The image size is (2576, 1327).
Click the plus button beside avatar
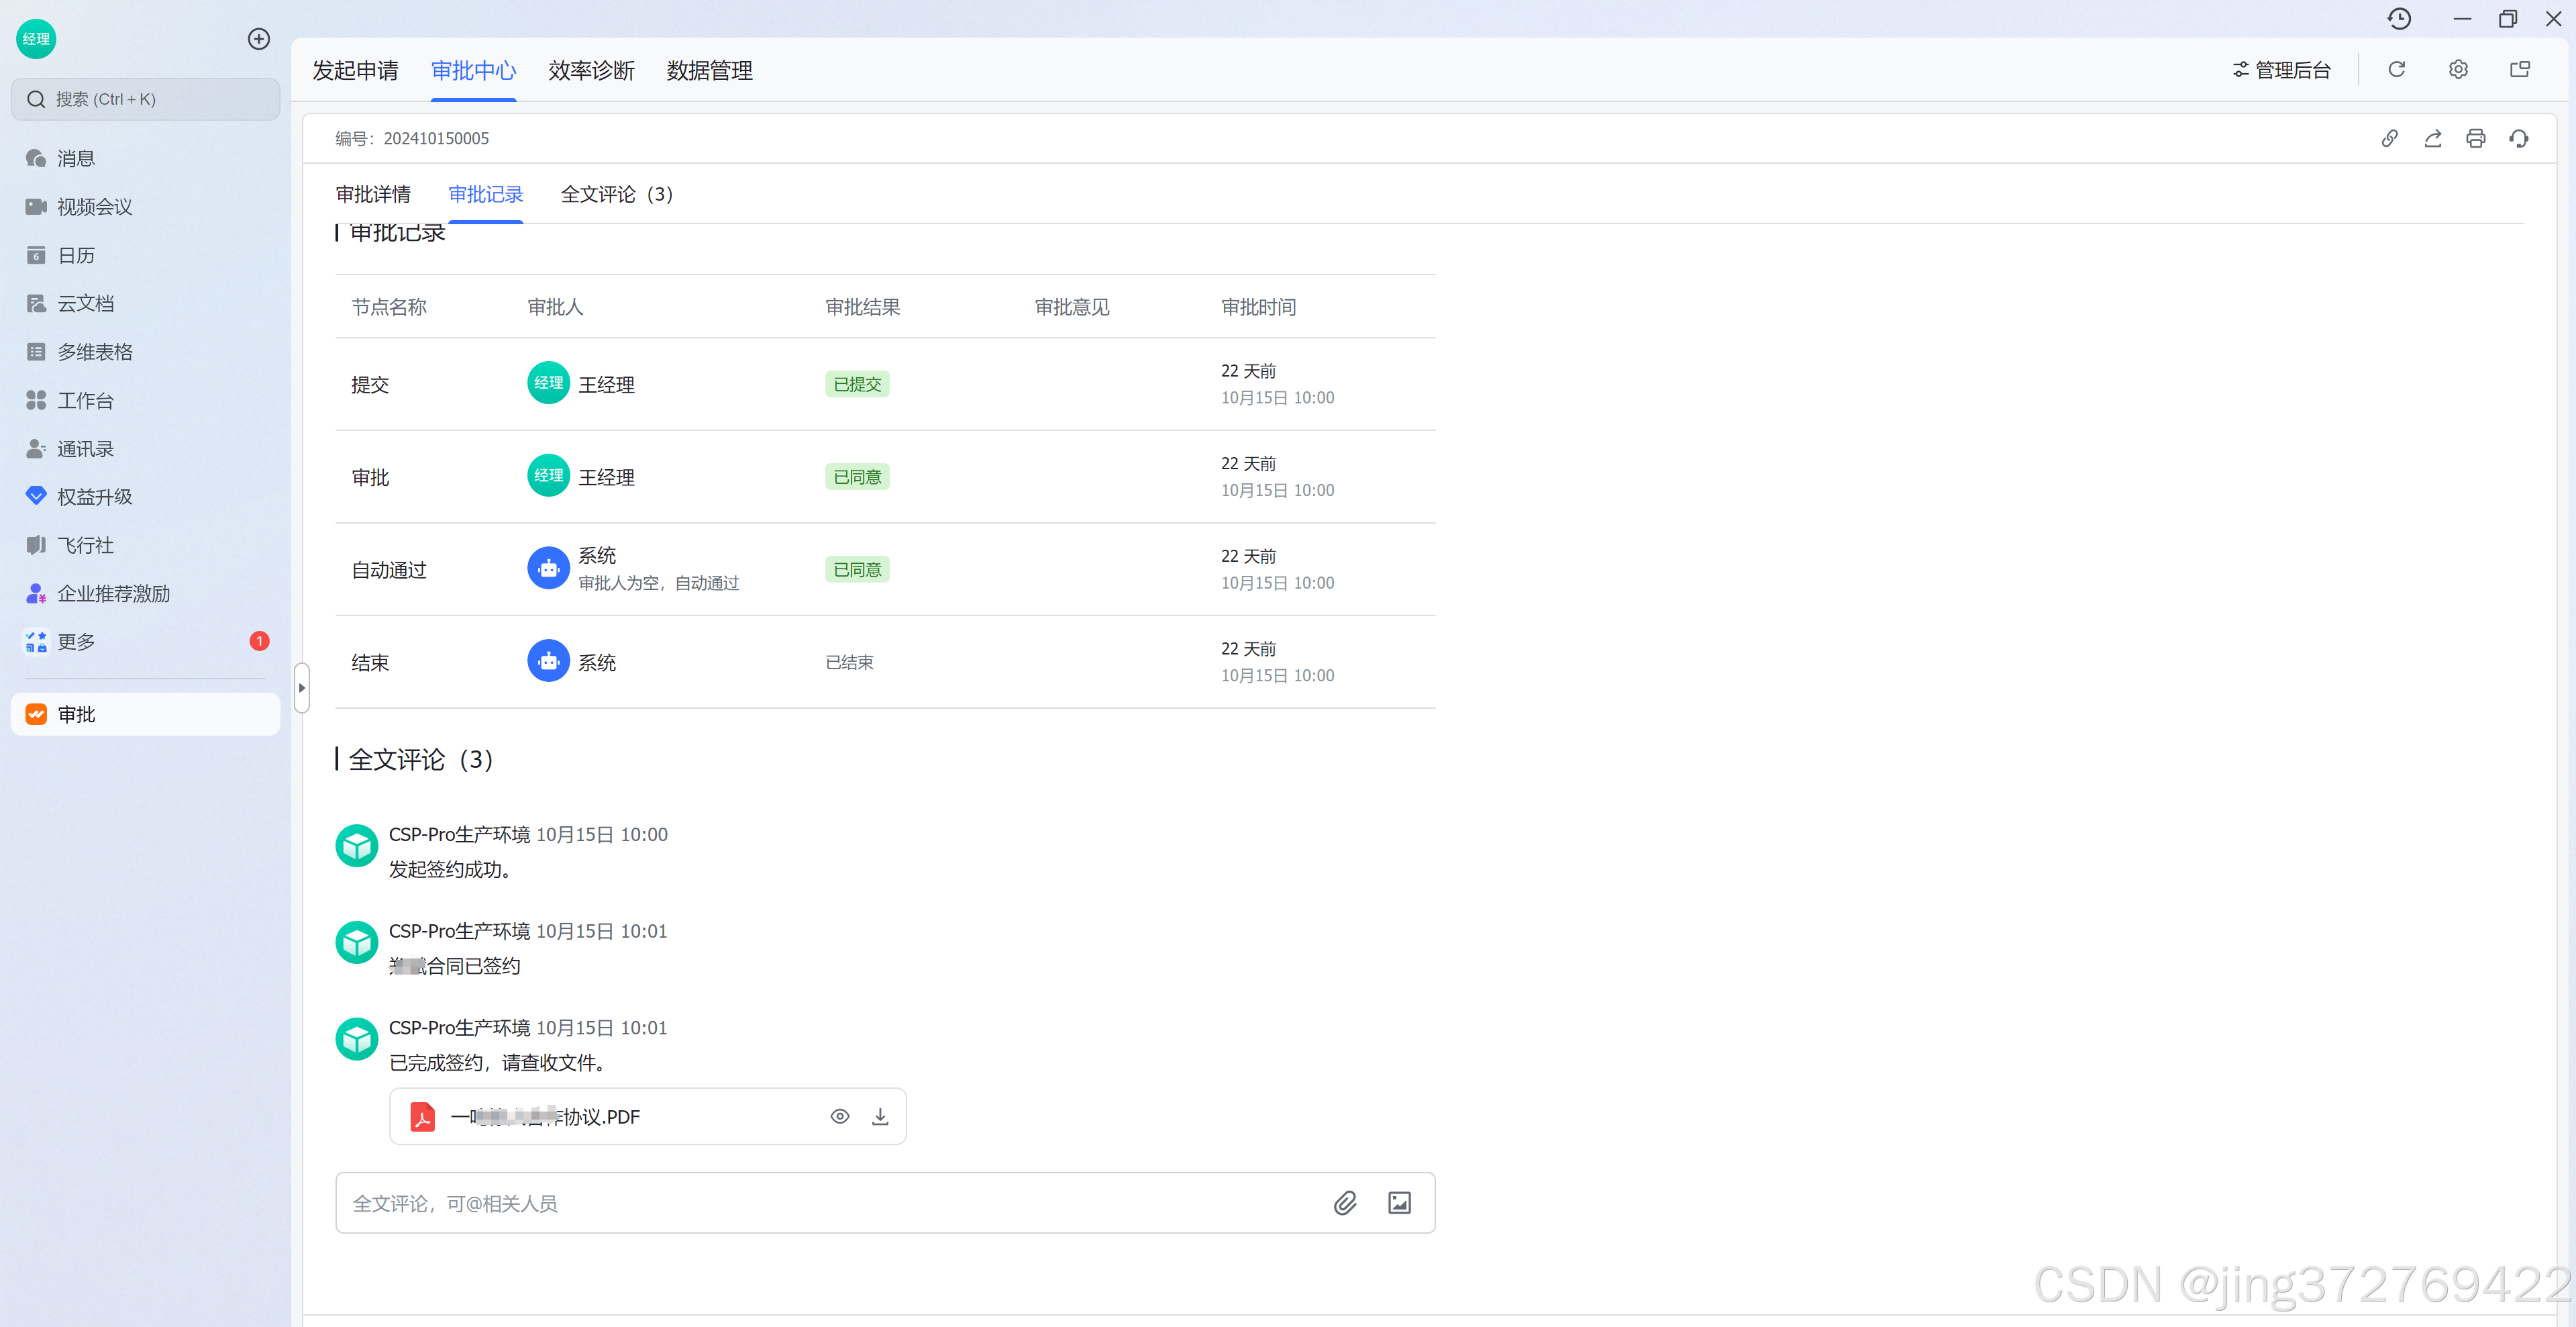(x=258, y=39)
